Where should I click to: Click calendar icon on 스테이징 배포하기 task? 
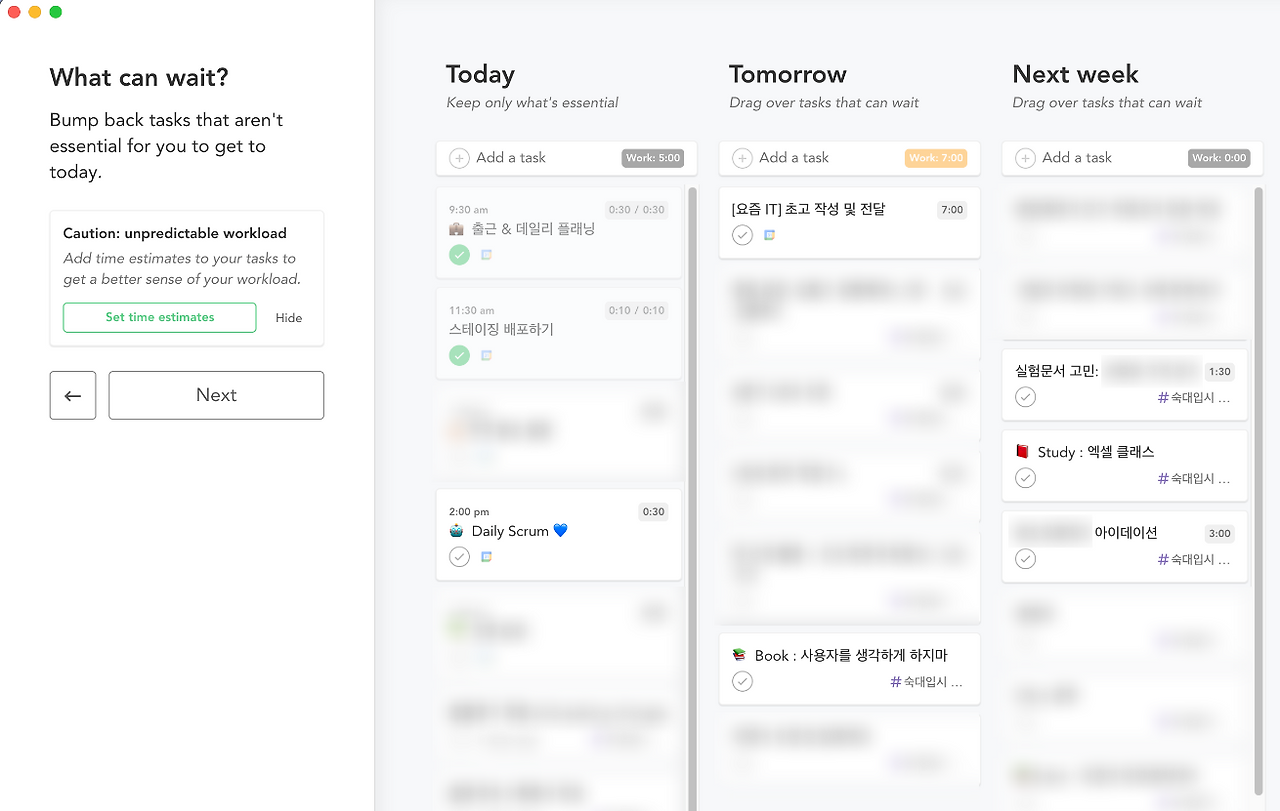pyautogui.click(x=487, y=355)
